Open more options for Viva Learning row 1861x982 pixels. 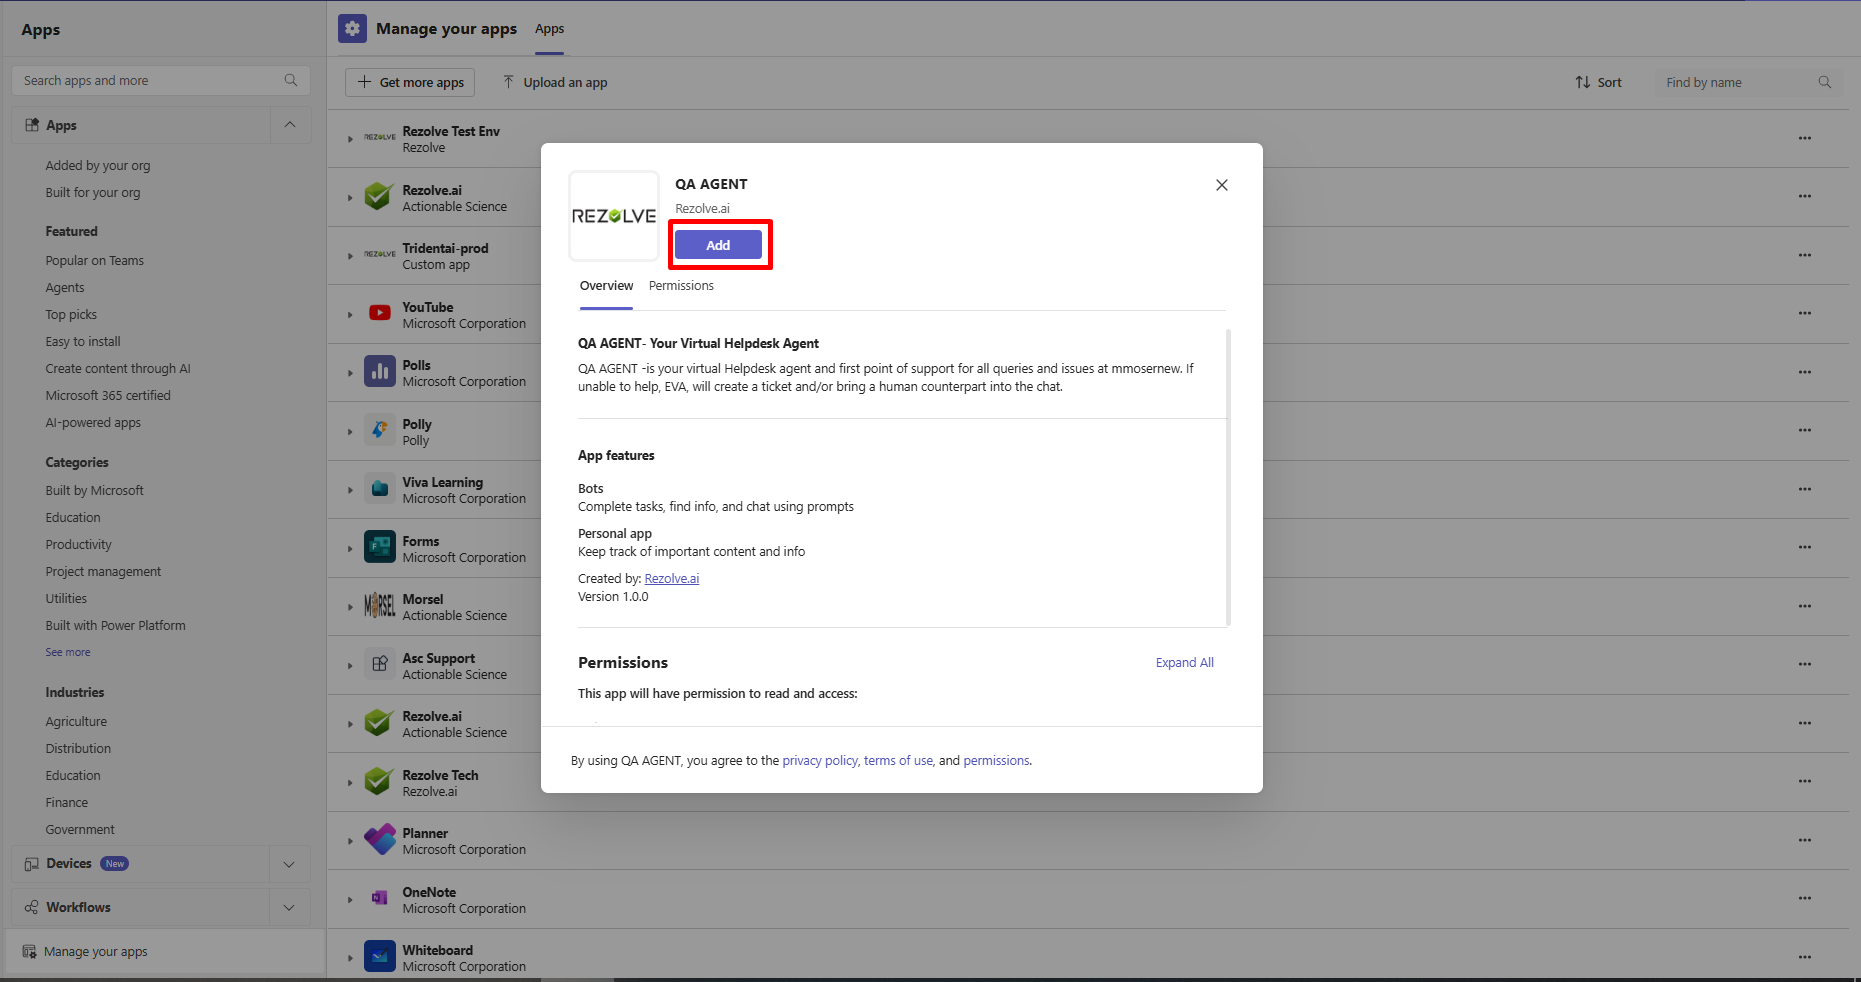pyautogui.click(x=1804, y=489)
